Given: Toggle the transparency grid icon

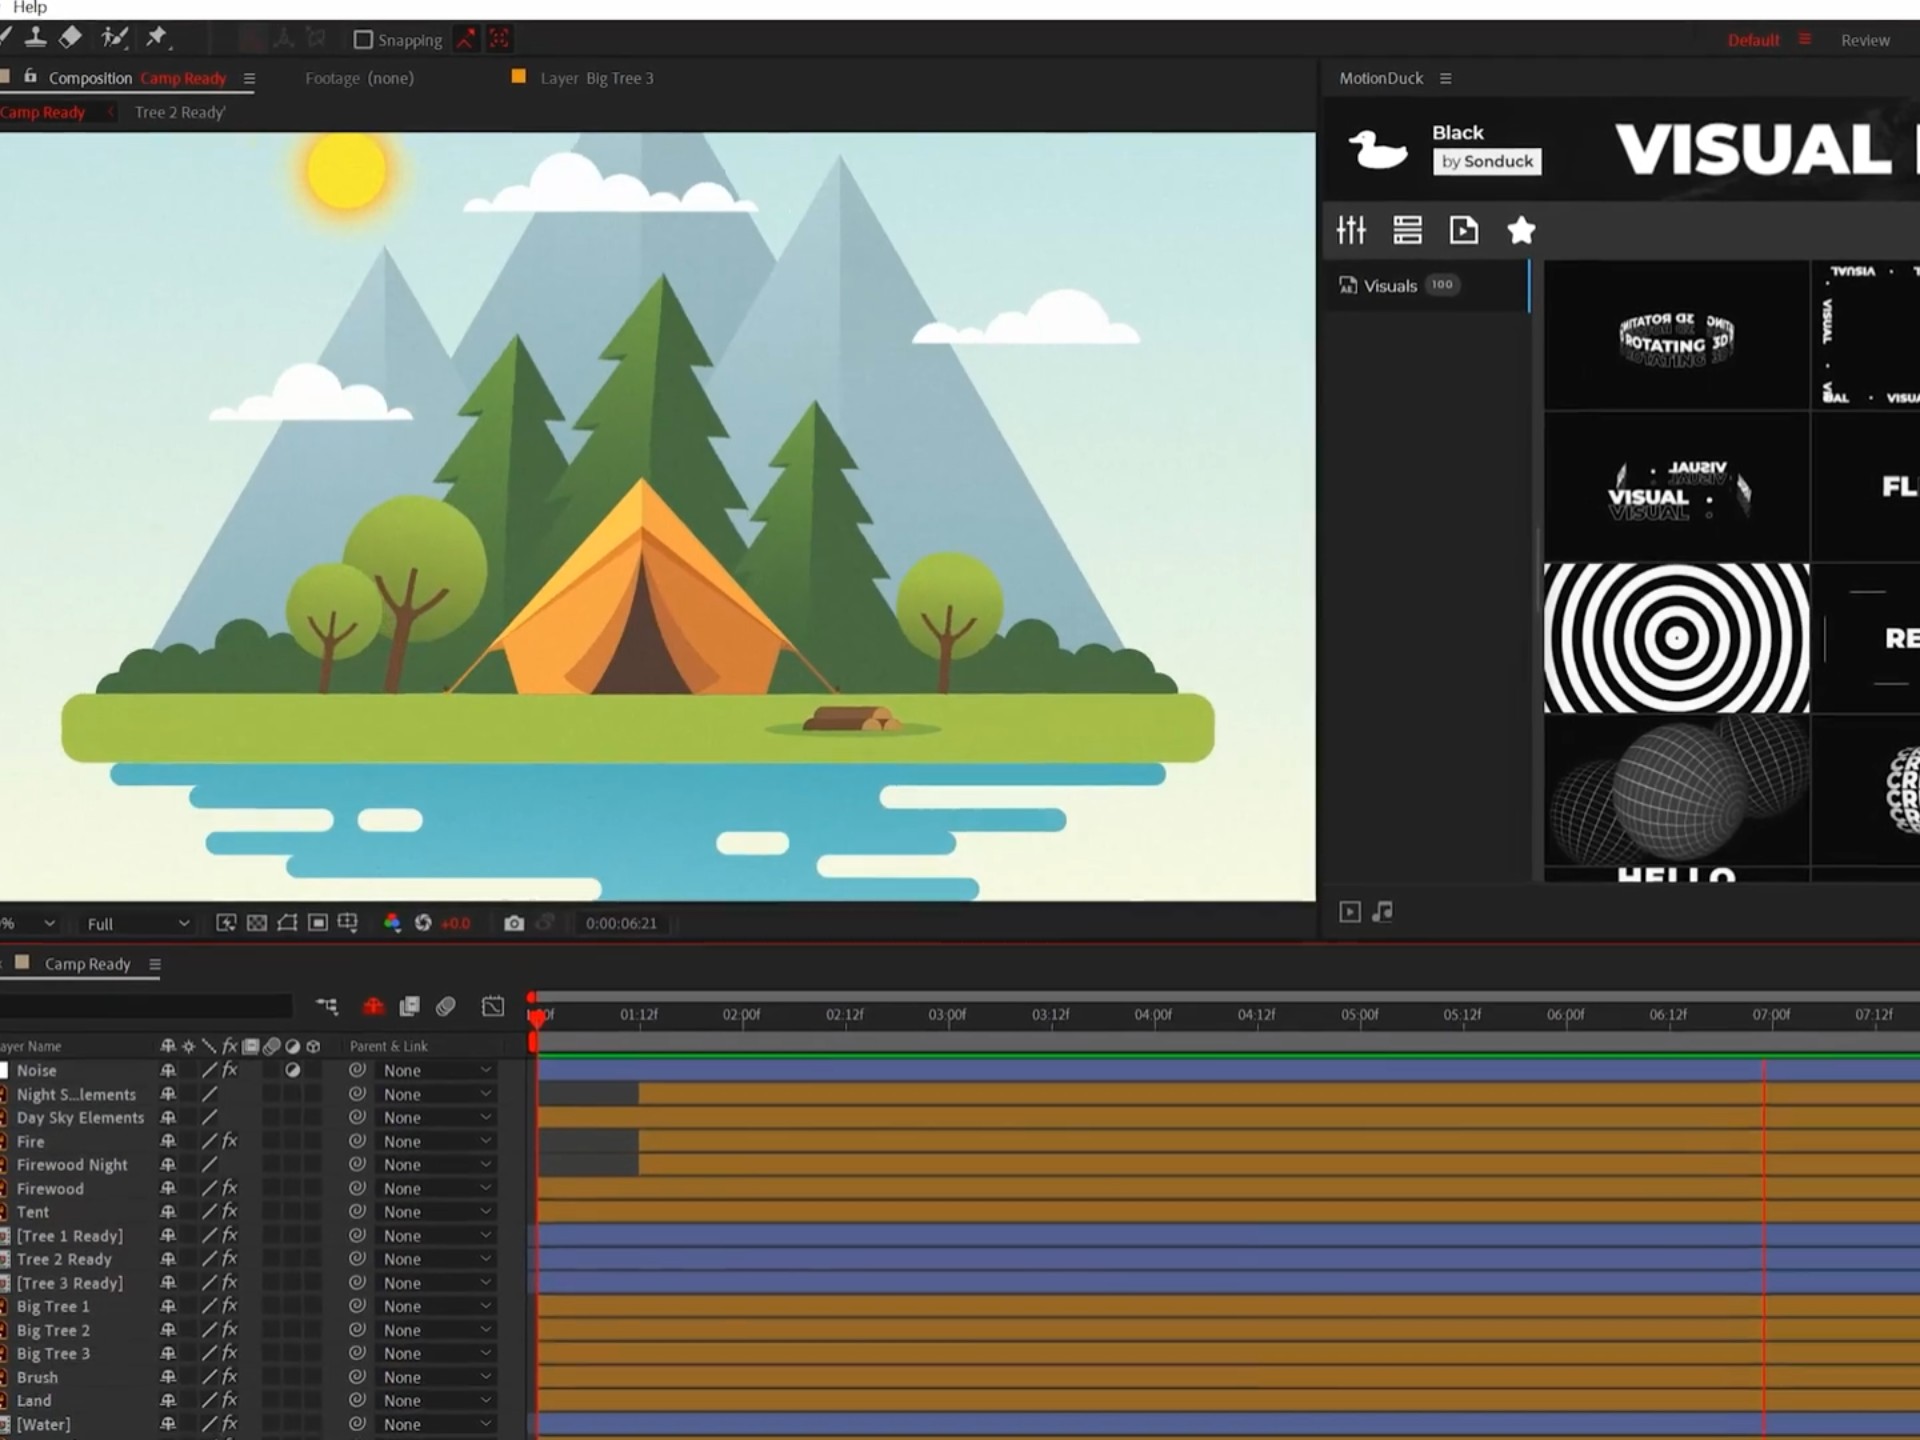Looking at the screenshot, I should pos(257,923).
